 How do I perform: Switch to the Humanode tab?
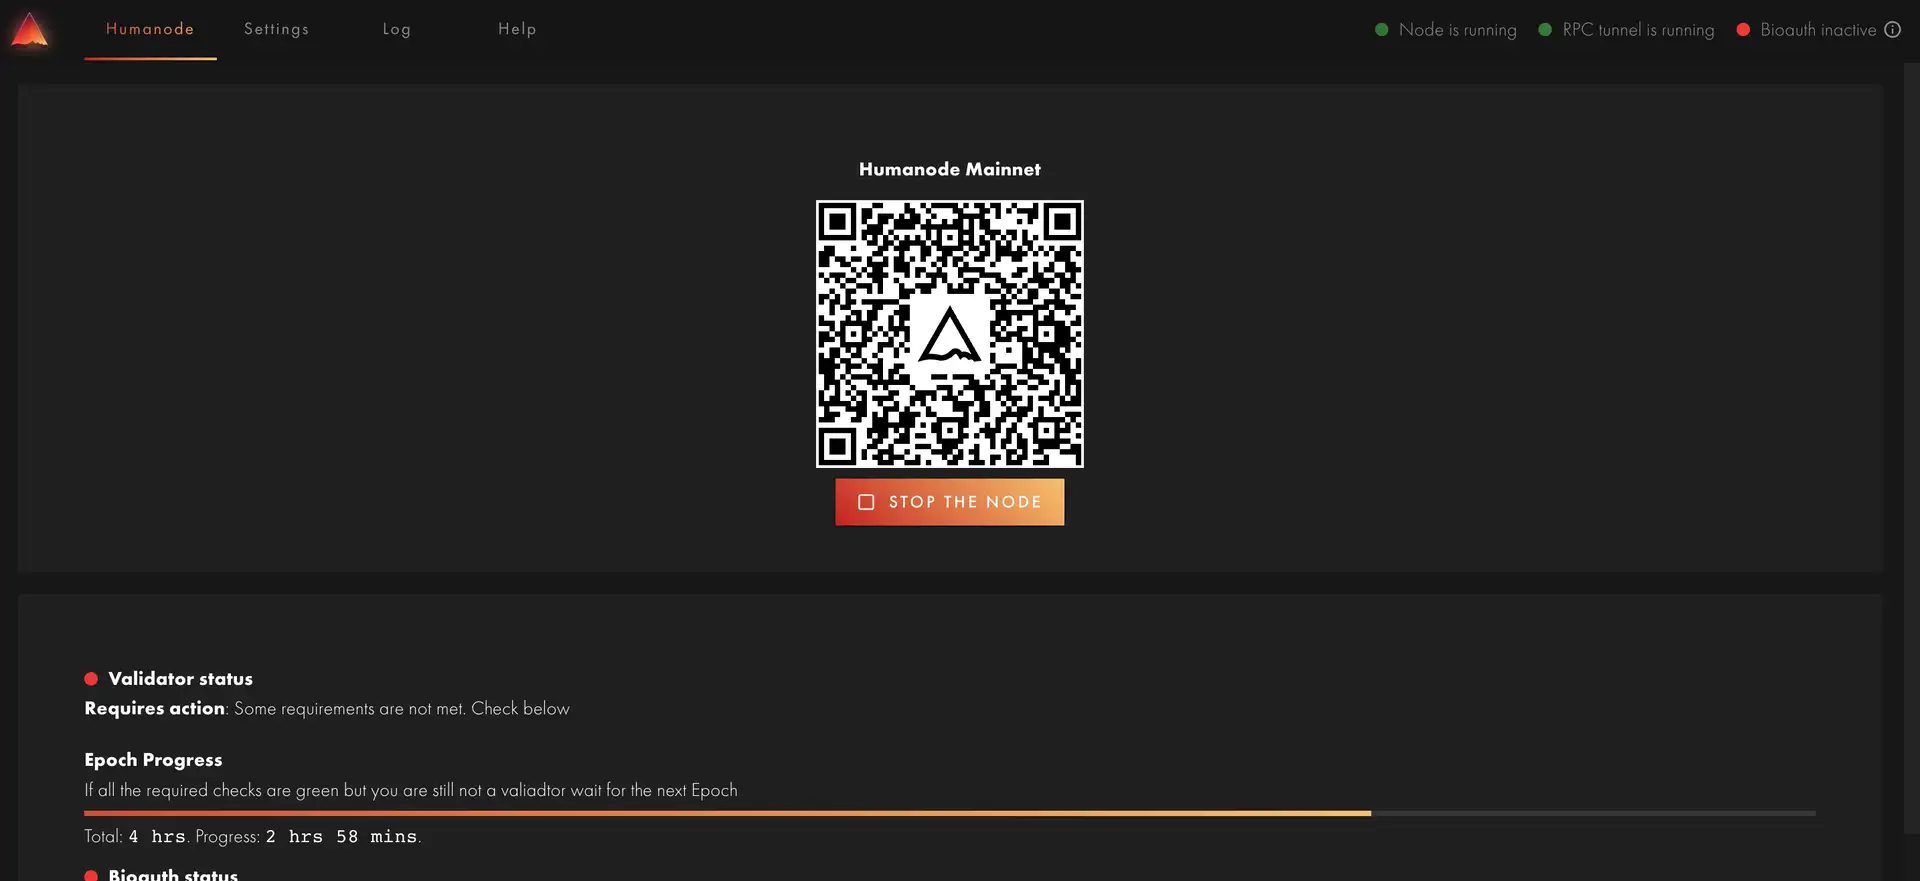tap(150, 29)
